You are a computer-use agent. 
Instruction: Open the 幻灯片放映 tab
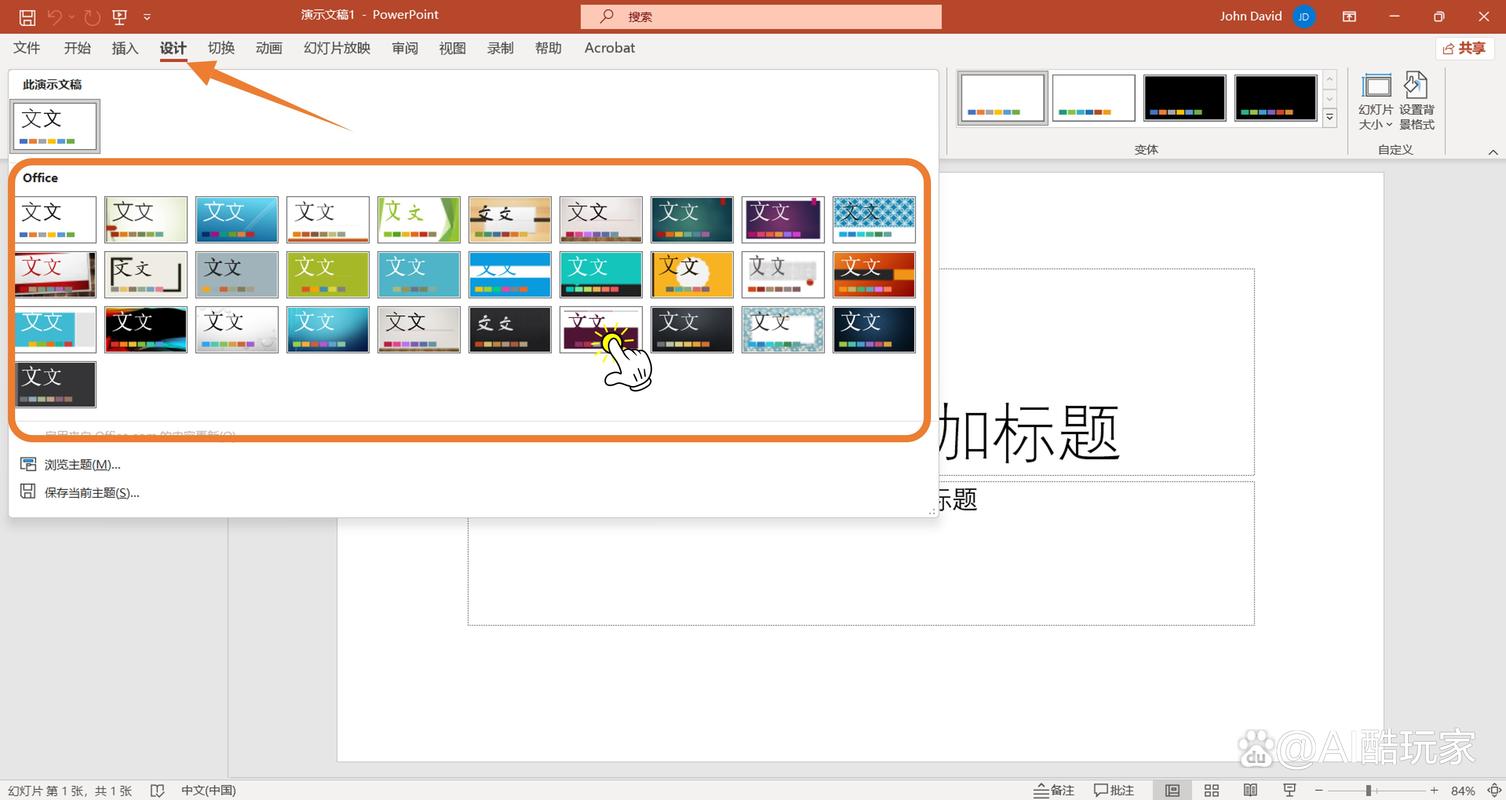tap(337, 48)
